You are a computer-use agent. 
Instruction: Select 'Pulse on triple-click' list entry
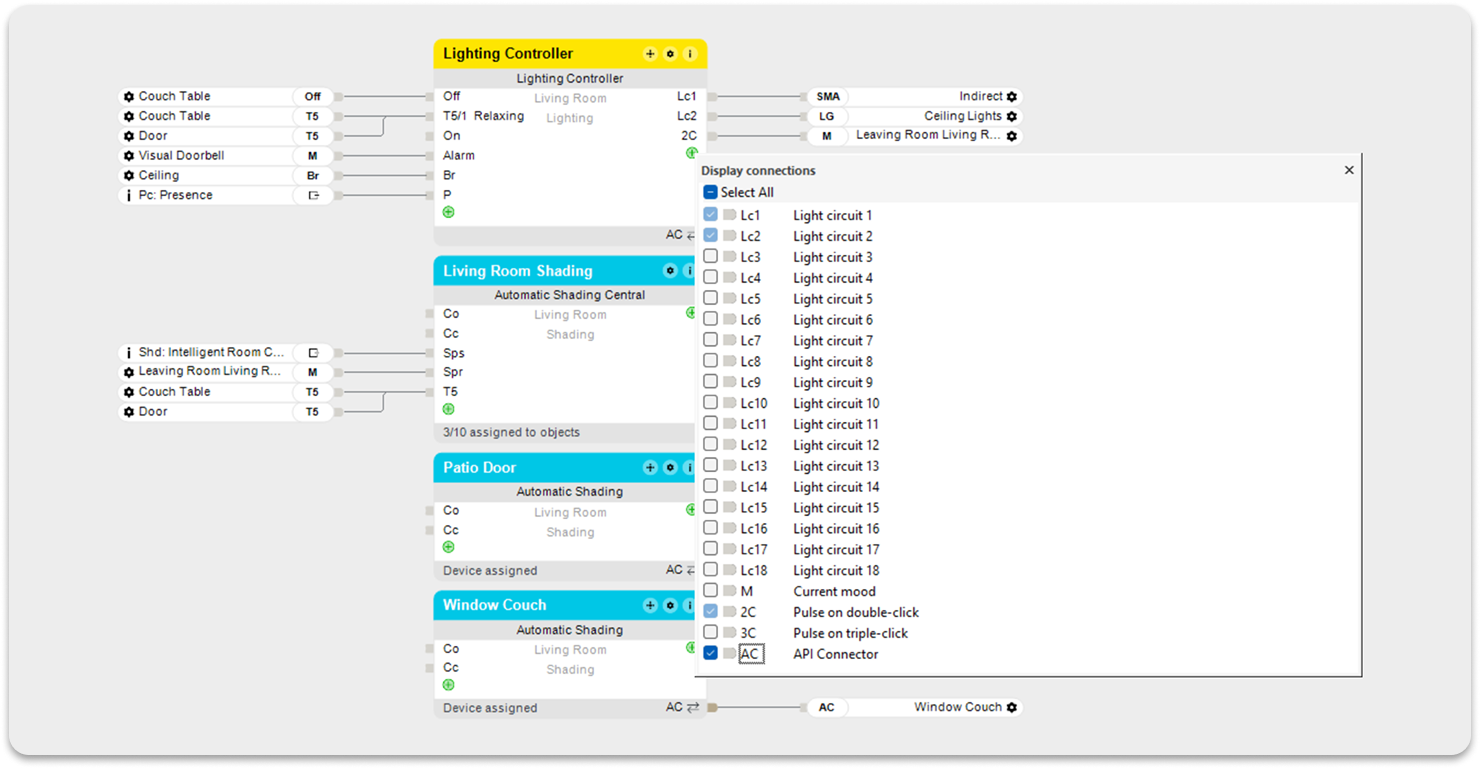tap(850, 633)
